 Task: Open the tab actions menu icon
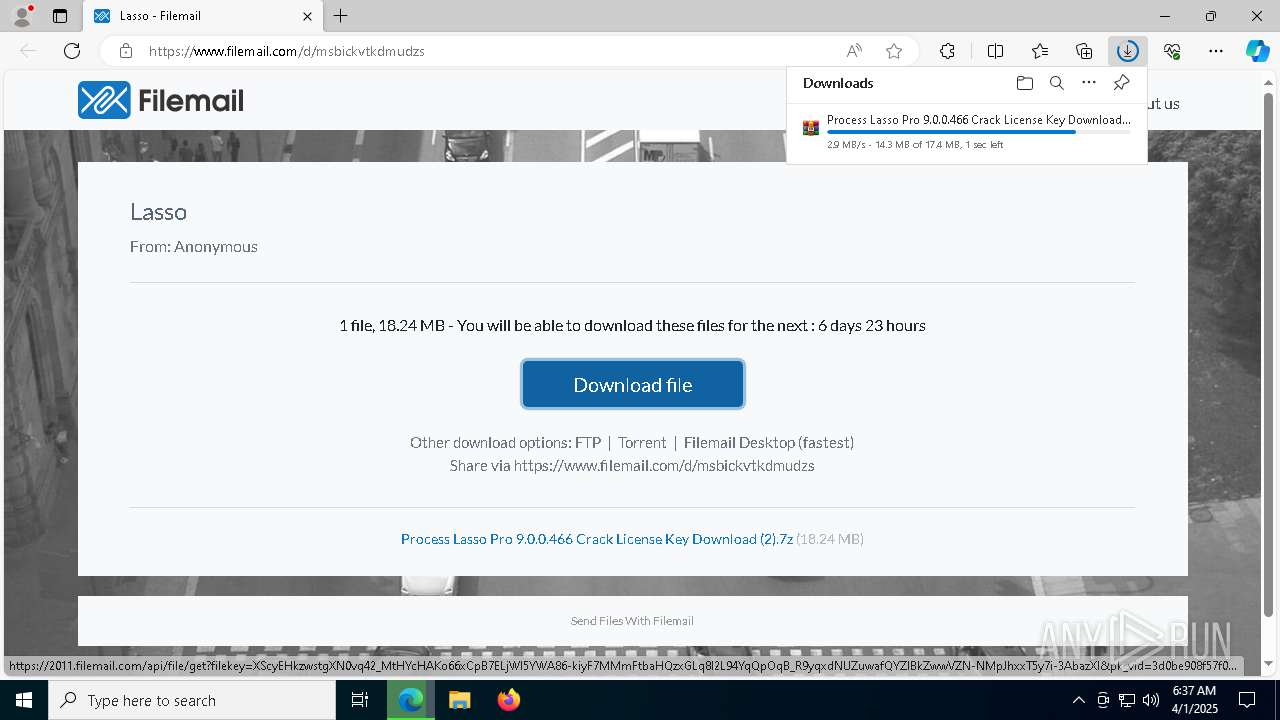tap(60, 16)
